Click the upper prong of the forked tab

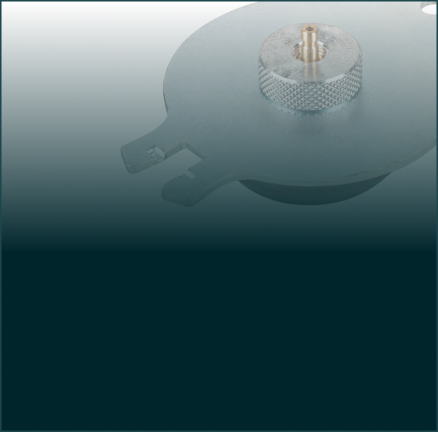(x=147, y=157)
